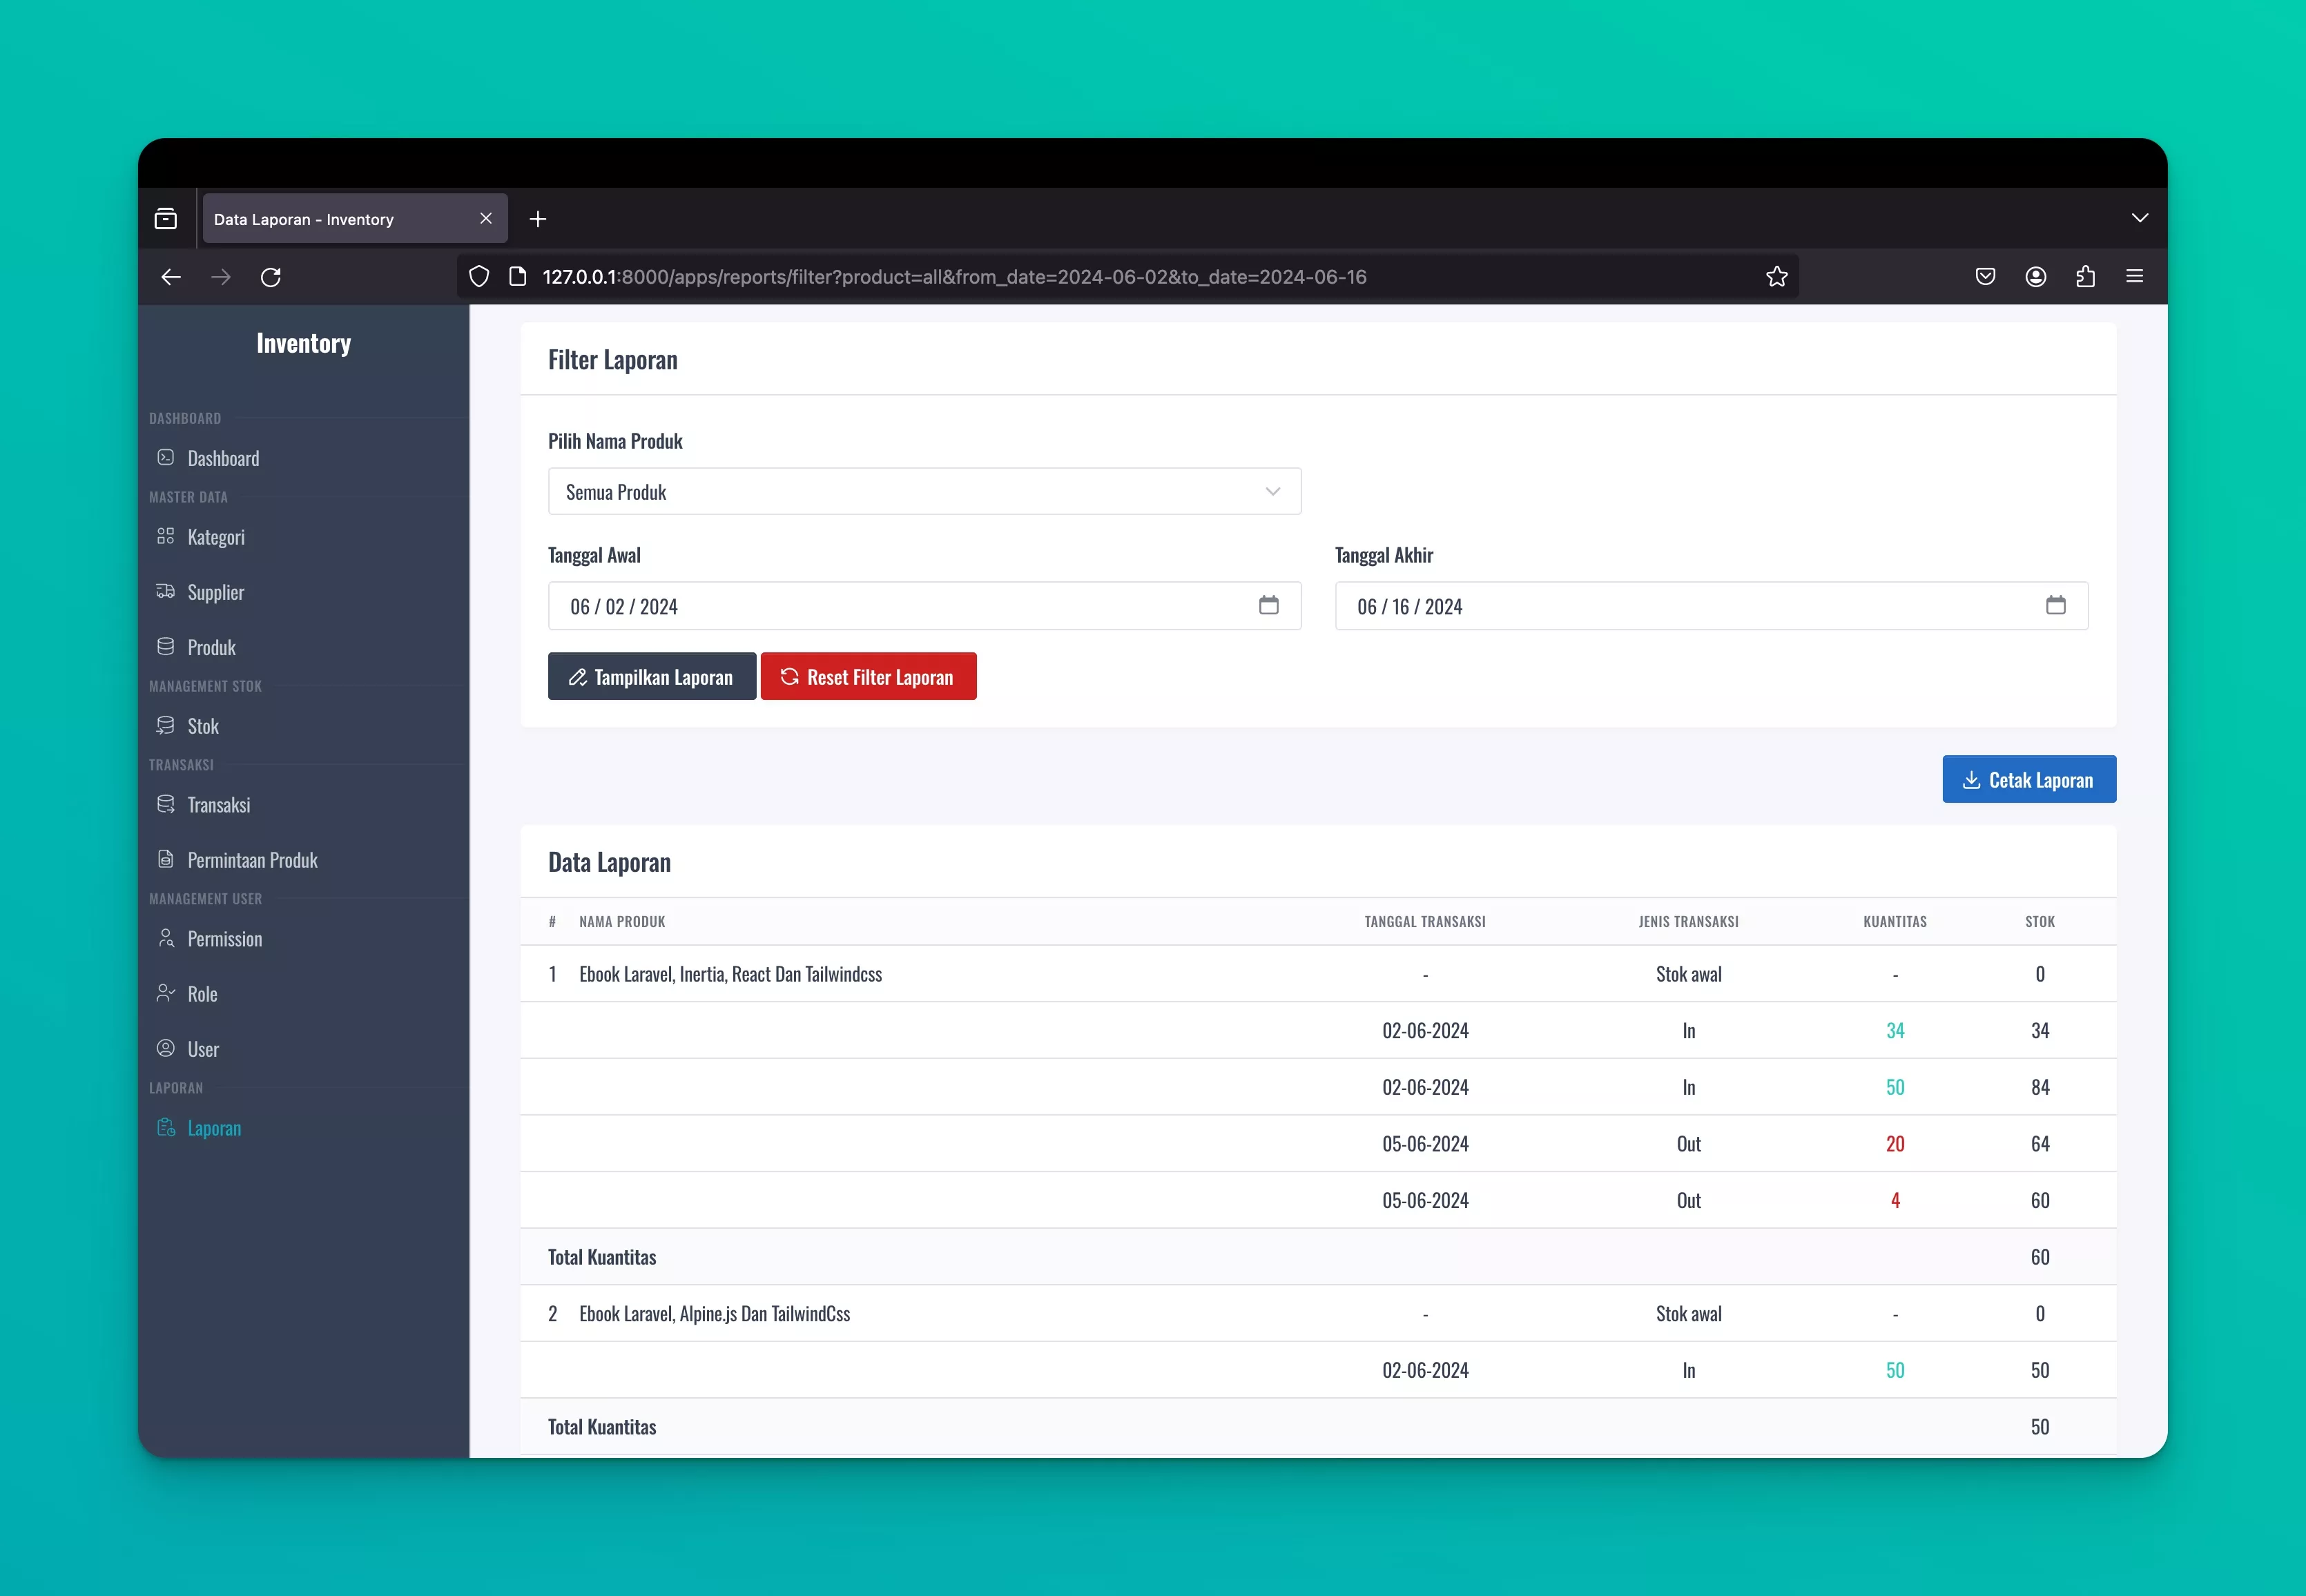Open the Pocket save icon
Viewport: 2306px width, 1596px height.
click(1986, 277)
